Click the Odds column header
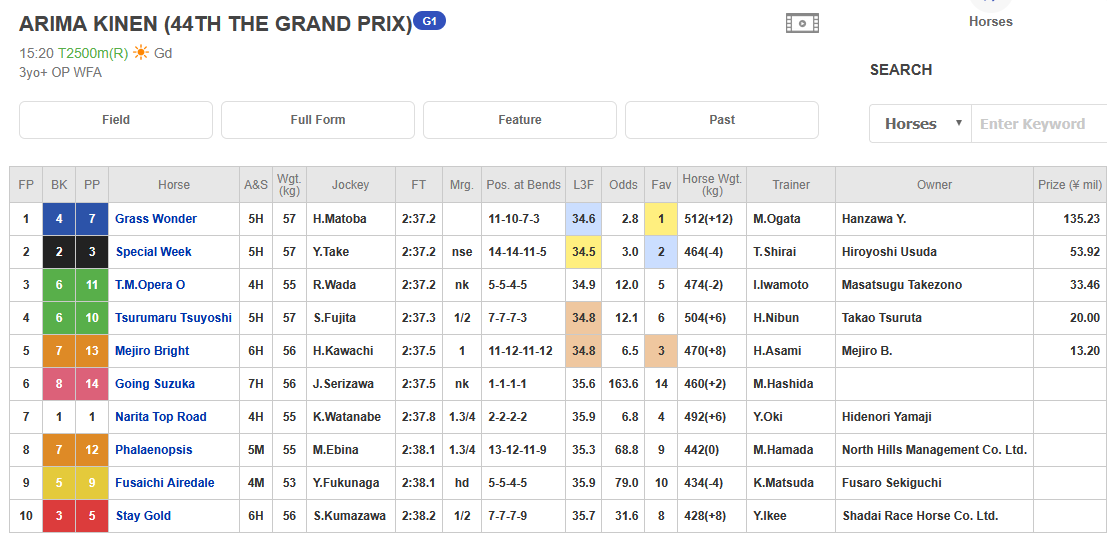This screenshot has width=1107, height=533. (622, 185)
